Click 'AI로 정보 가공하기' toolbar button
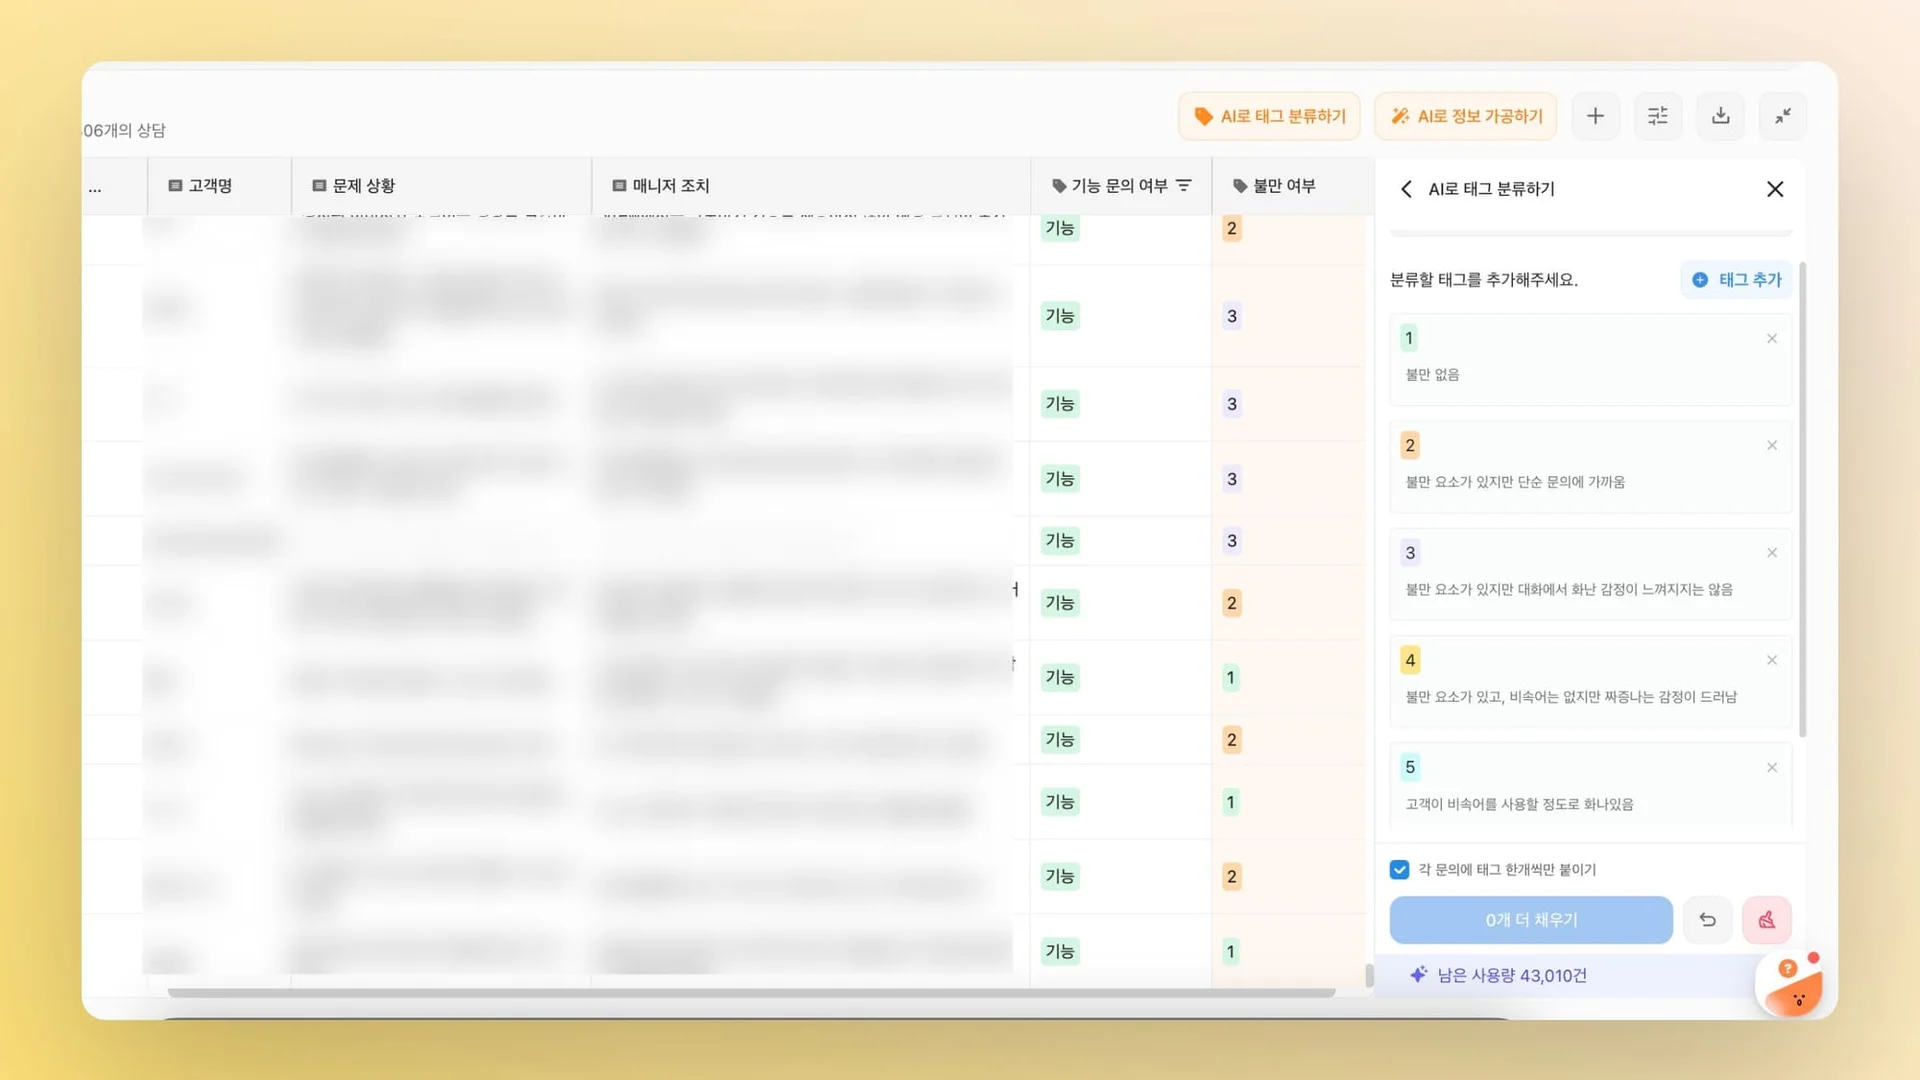Viewport: 1920px width, 1080px height. [x=1465, y=116]
